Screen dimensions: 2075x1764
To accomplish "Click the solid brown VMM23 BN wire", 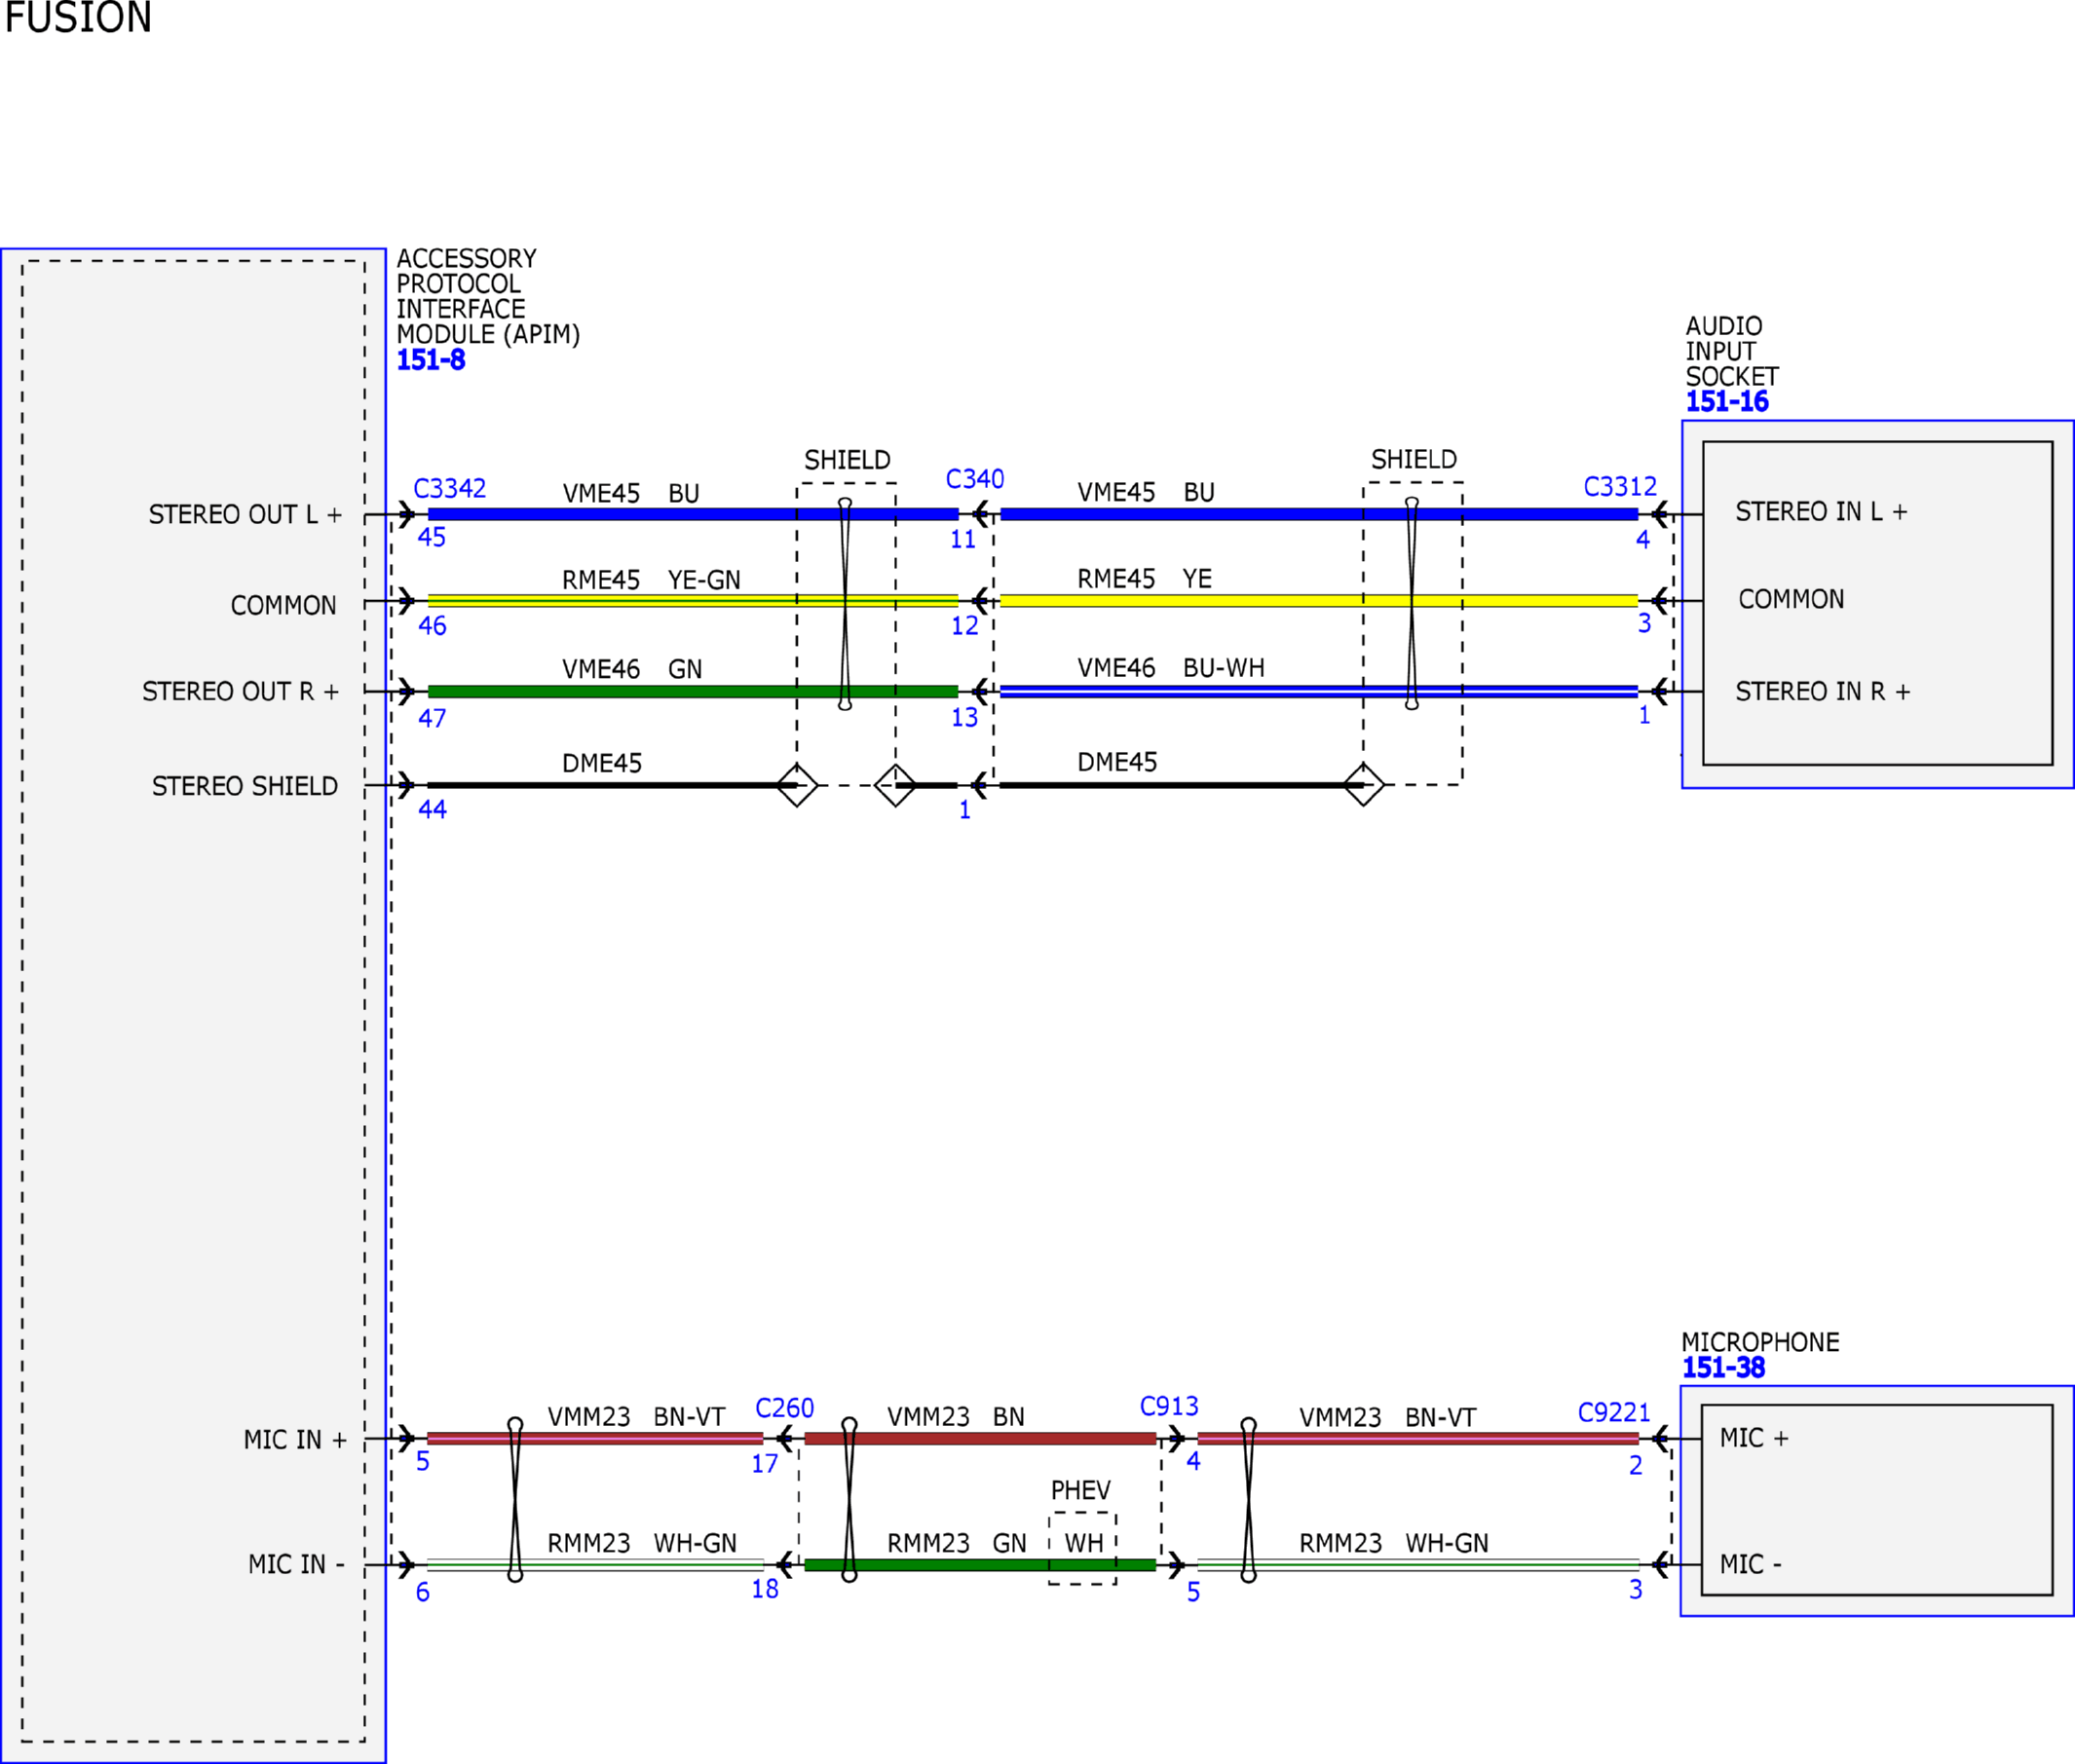I will [x=980, y=1439].
